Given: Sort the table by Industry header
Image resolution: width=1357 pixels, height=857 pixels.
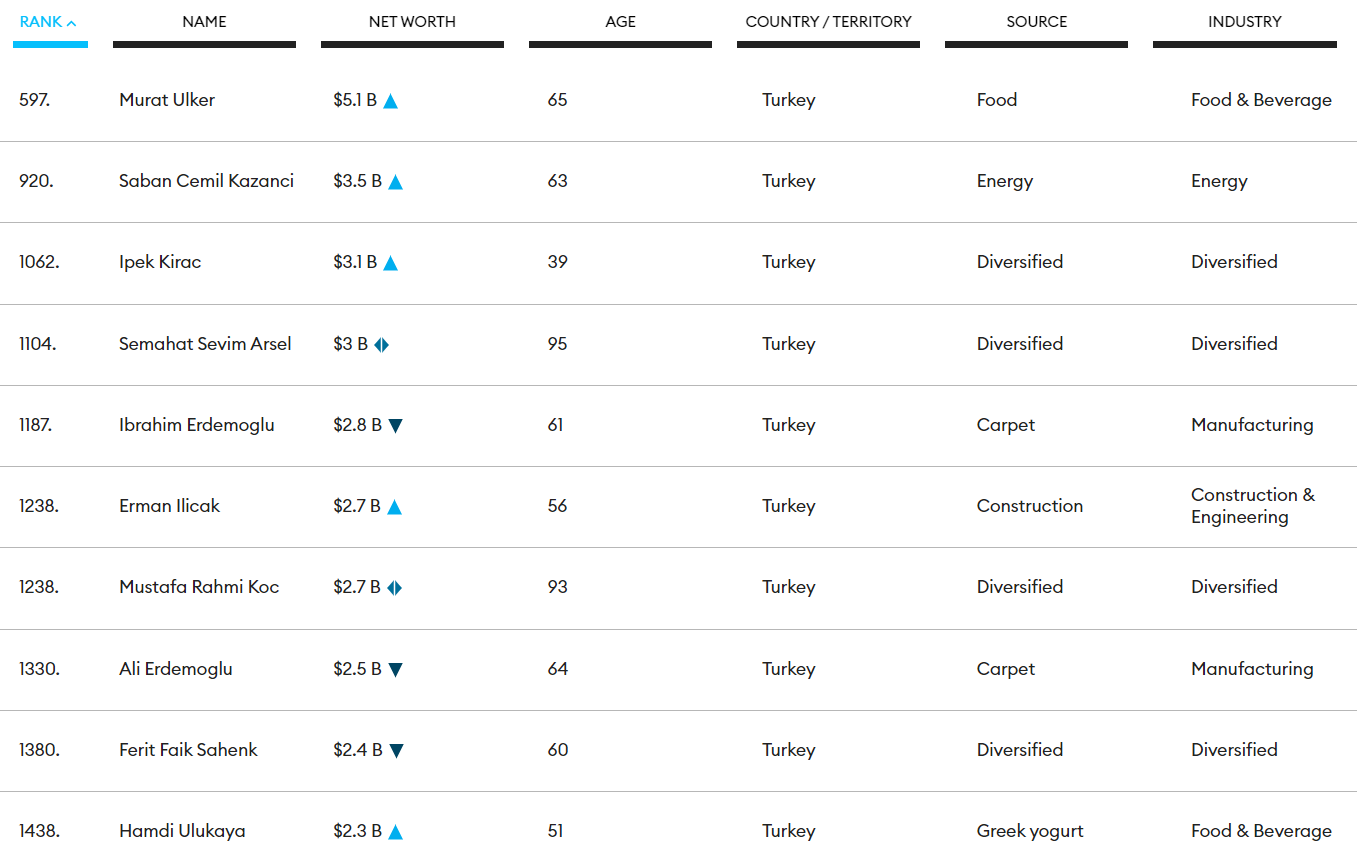Looking at the screenshot, I should pos(1244,22).
